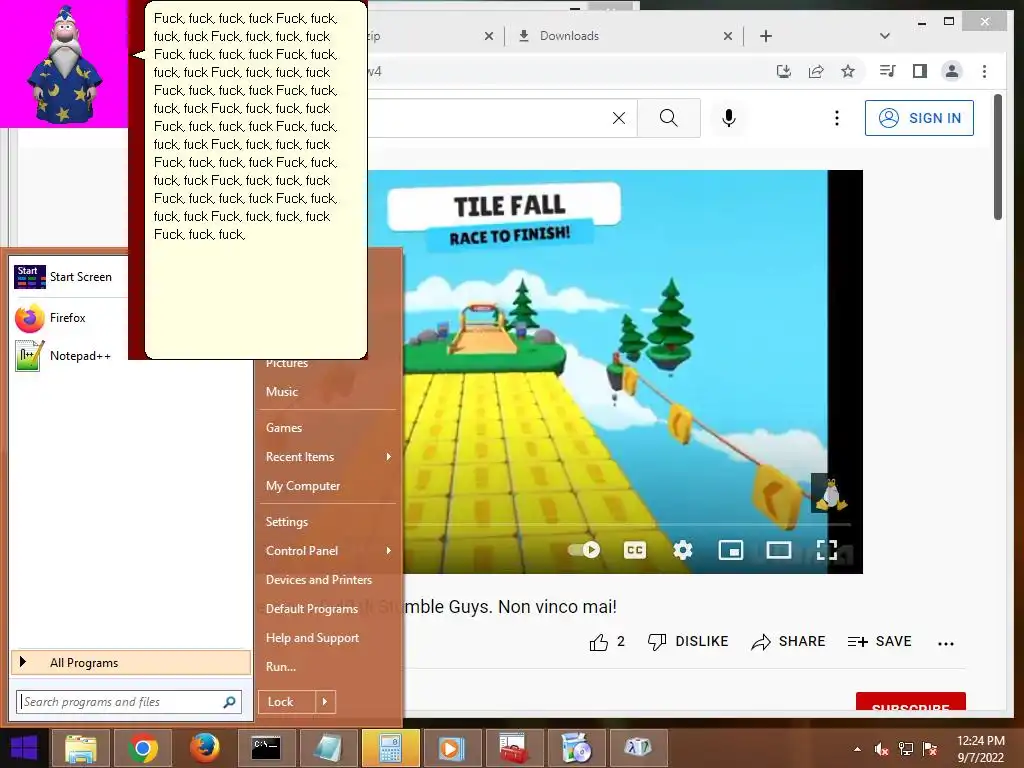Open YouTube settings three-dot menu

pyautogui.click(x=837, y=118)
